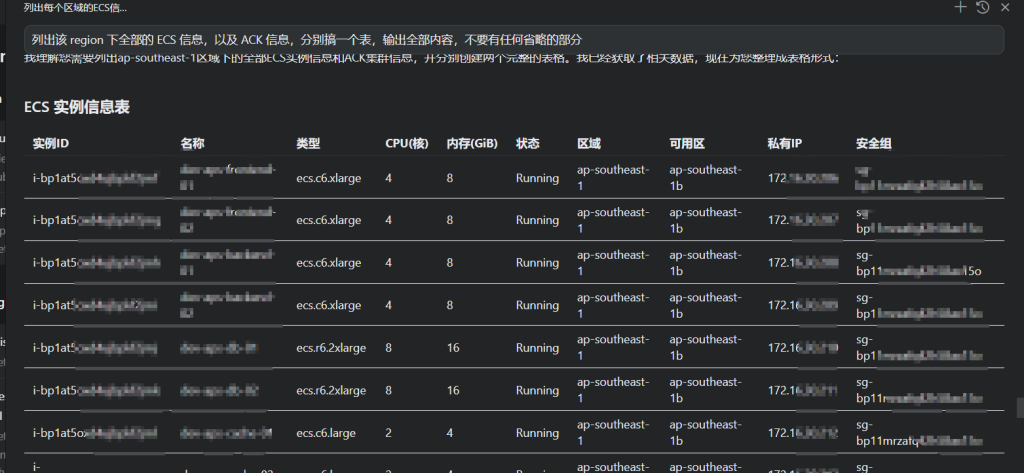Click the CPU(核) column header
The height and width of the screenshot is (473, 1024).
pyautogui.click(x=407, y=144)
